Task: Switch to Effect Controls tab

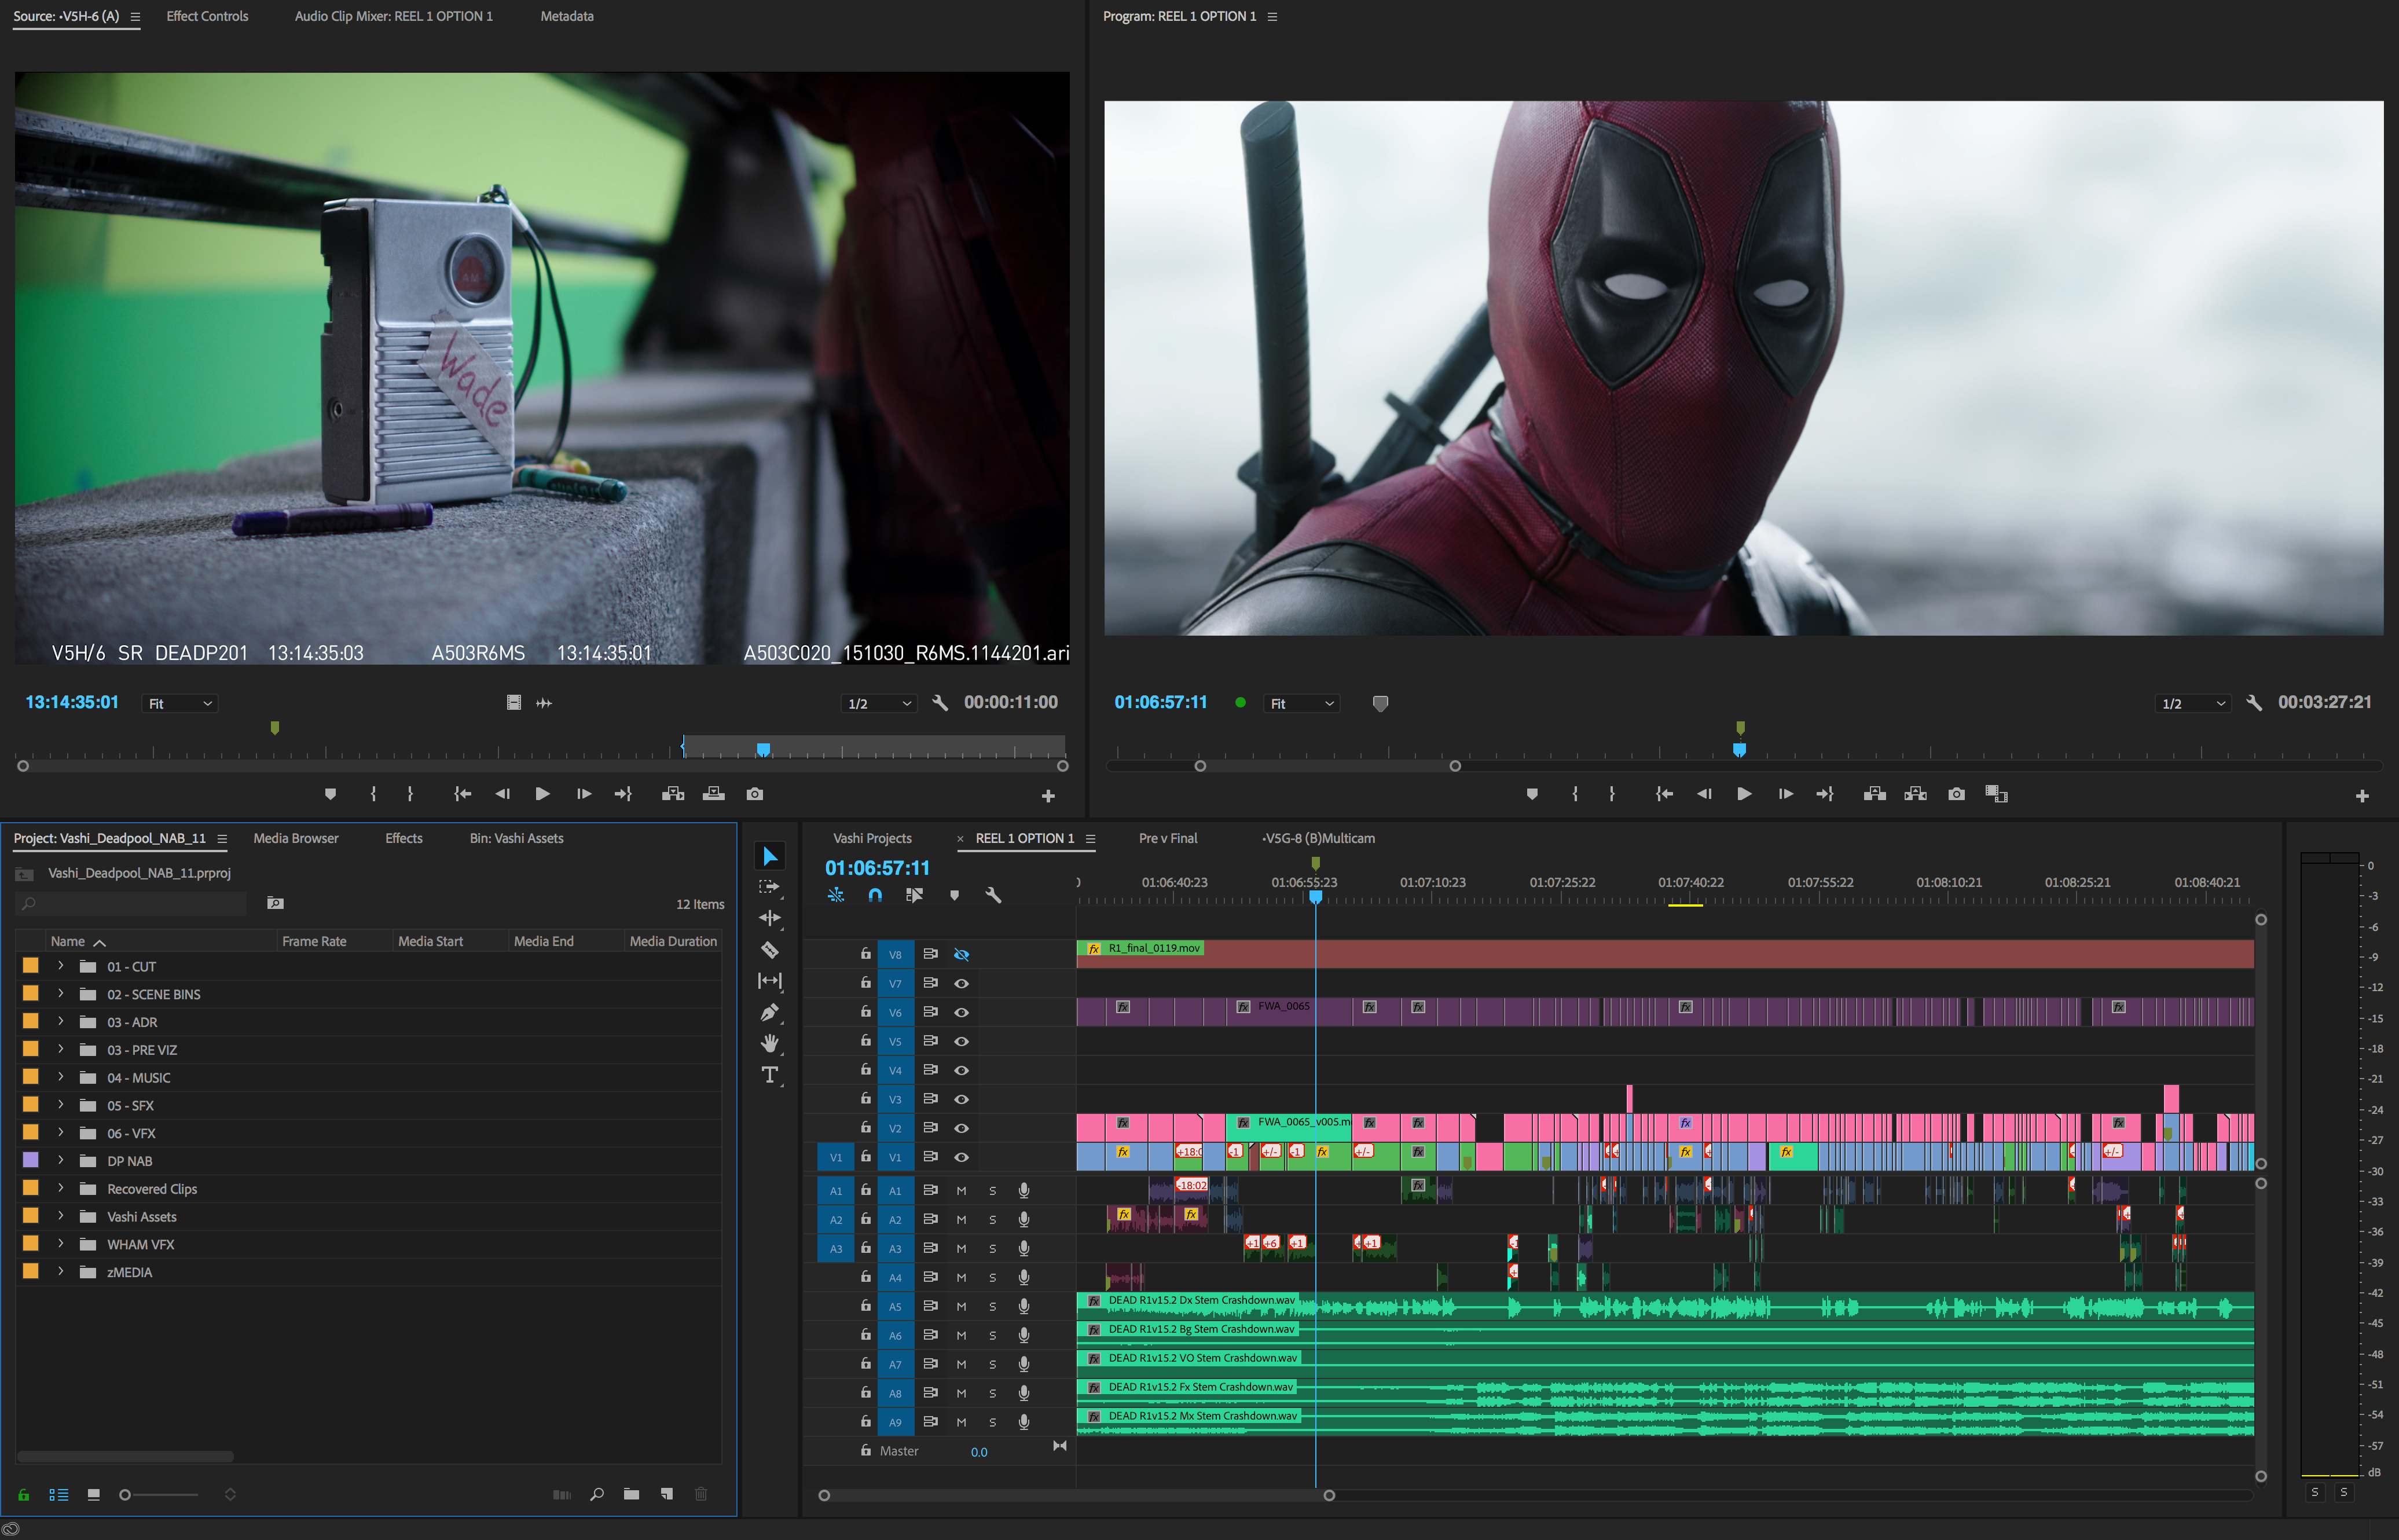Action: [x=207, y=16]
